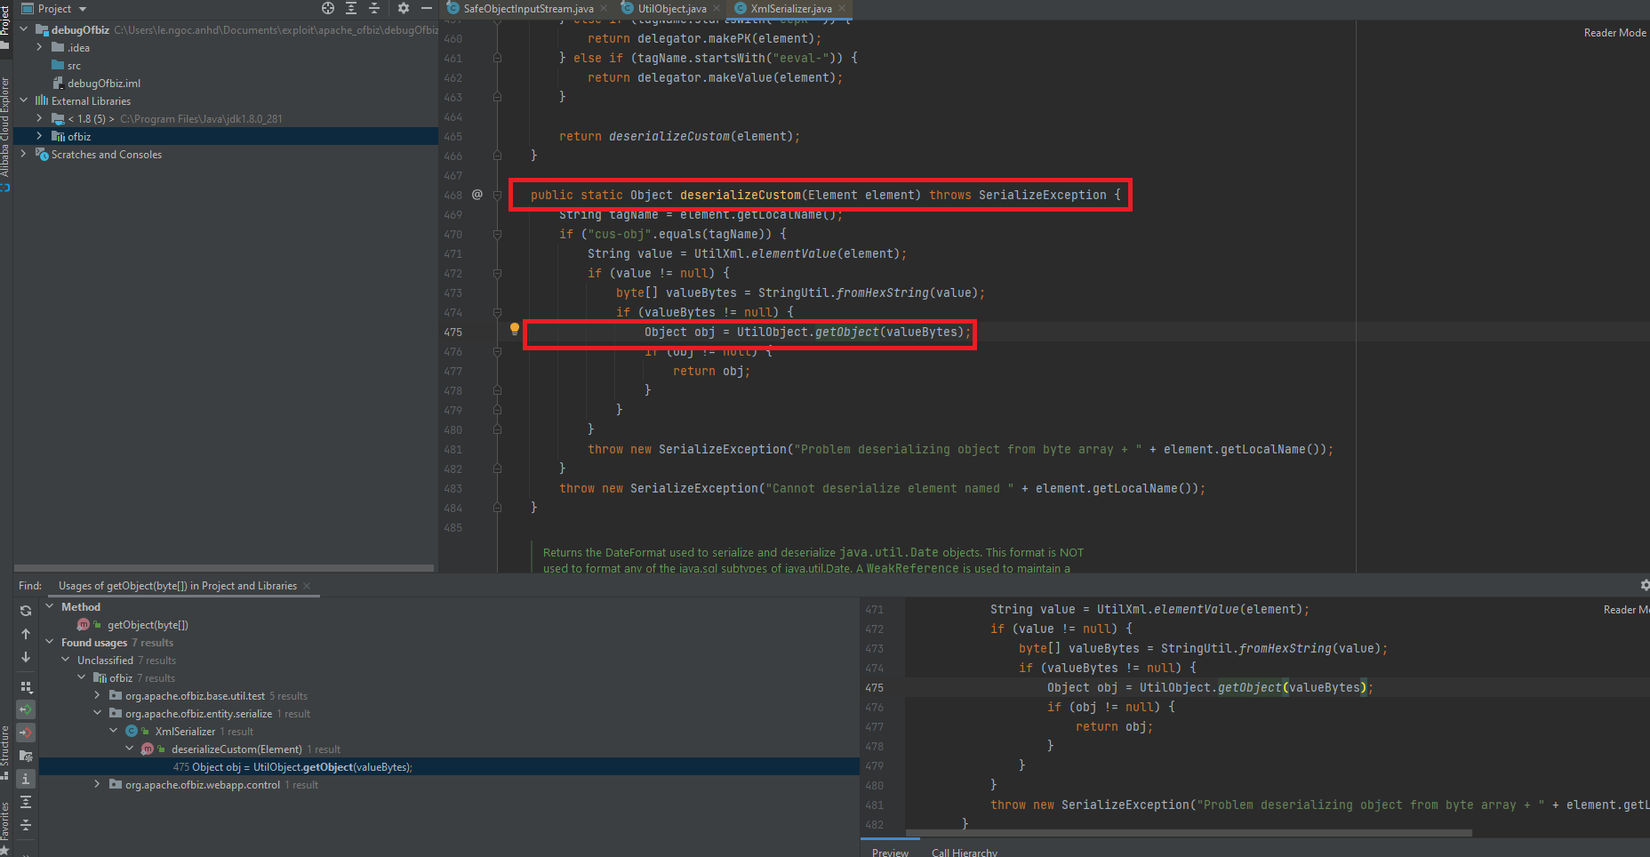
Task: Click Collapse All icon in Project panel header
Action: point(374,8)
